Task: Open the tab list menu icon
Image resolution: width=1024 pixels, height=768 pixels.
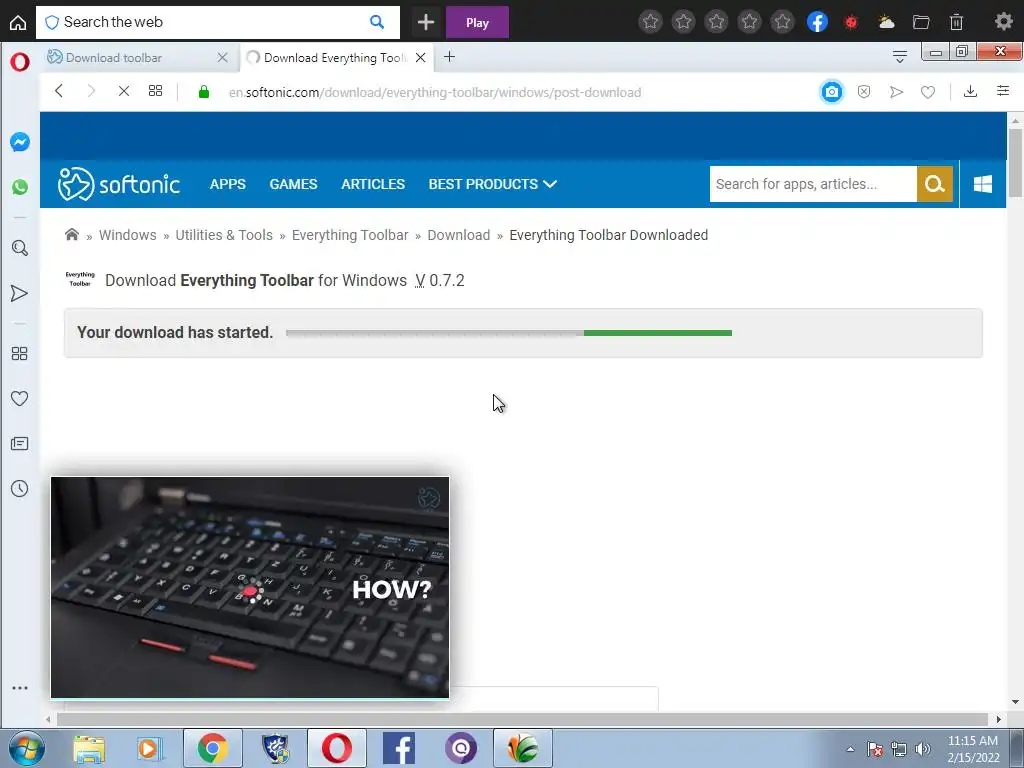Action: [900, 57]
